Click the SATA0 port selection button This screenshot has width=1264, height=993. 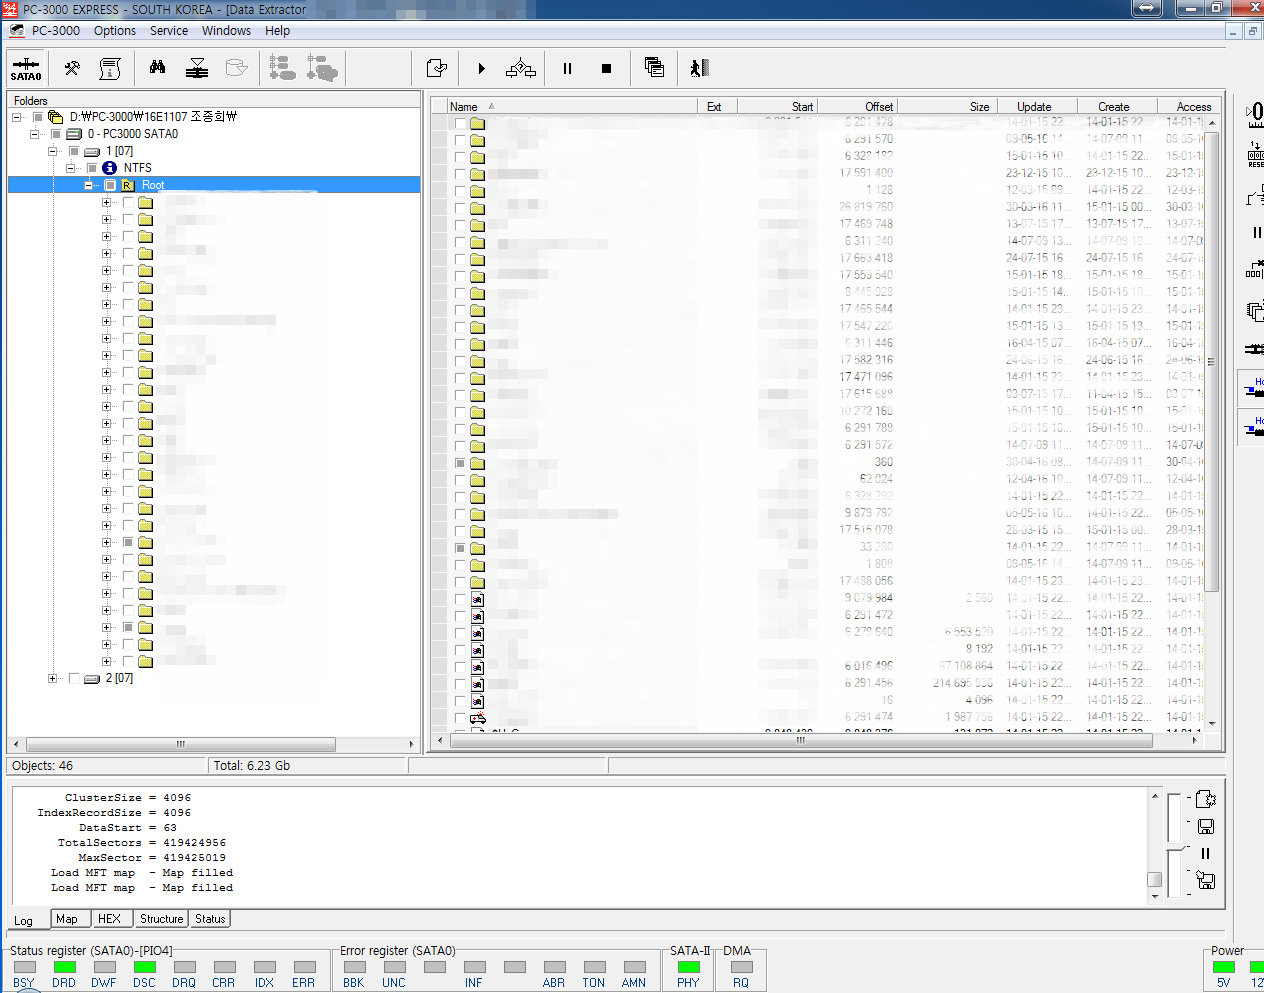click(x=26, y=68)
